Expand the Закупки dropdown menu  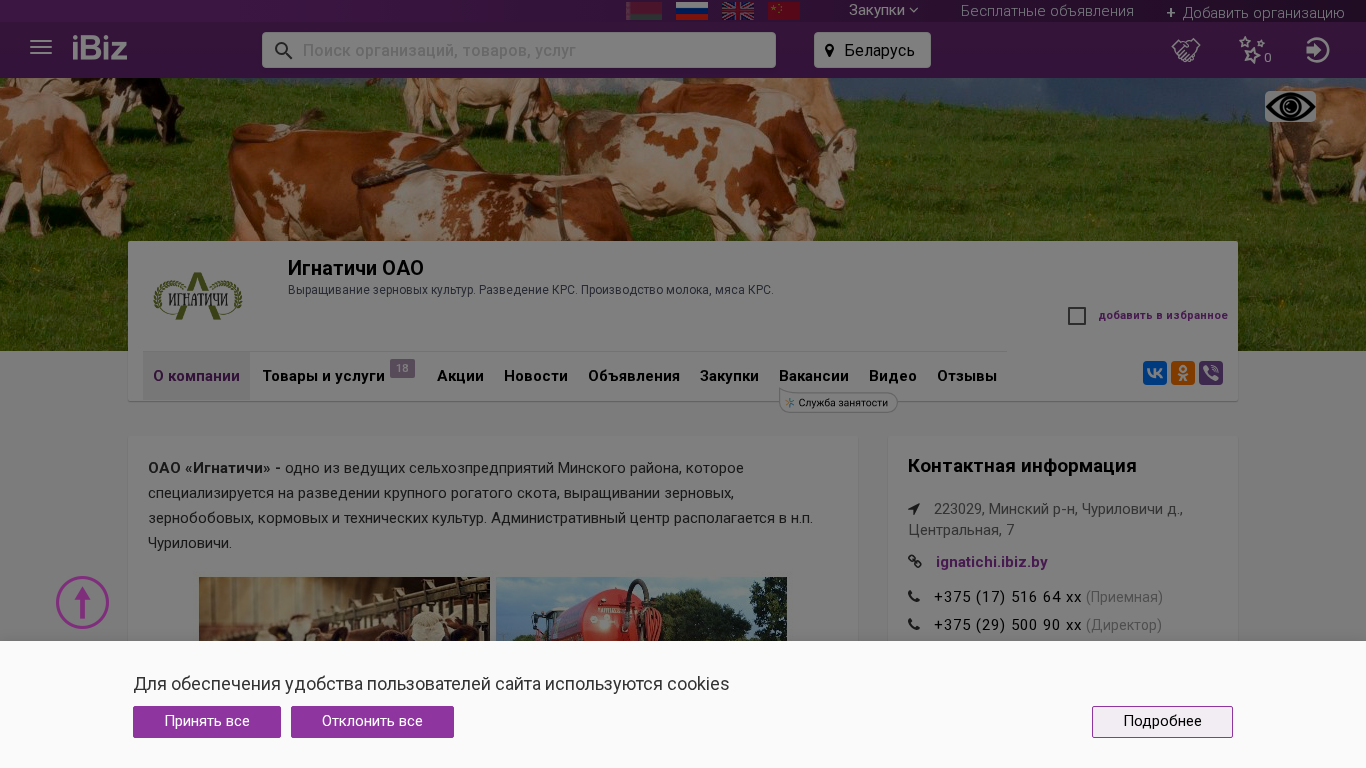click(883, 10)
